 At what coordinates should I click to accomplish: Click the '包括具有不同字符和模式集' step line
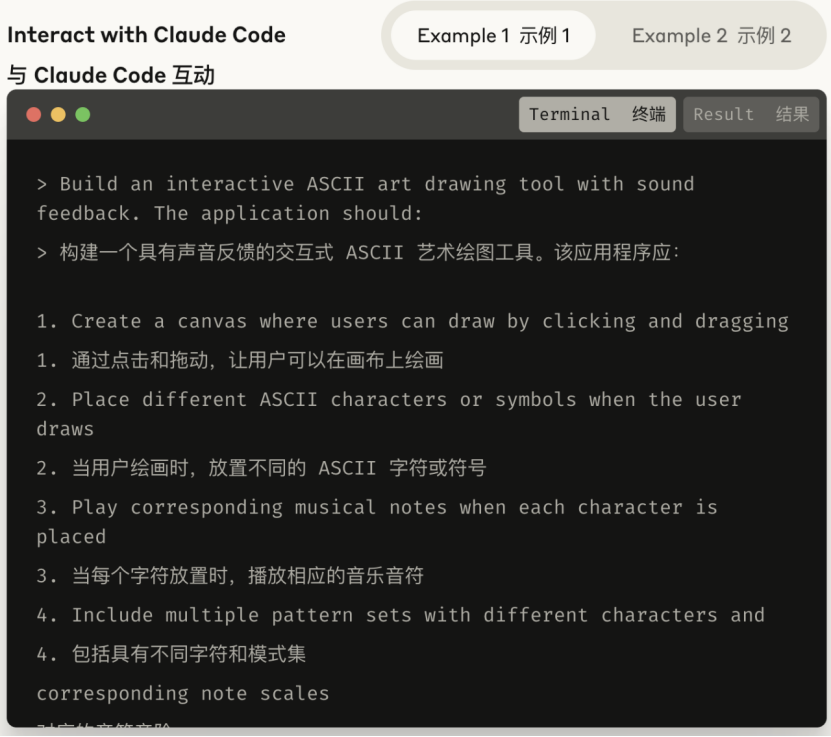(171, 654)
